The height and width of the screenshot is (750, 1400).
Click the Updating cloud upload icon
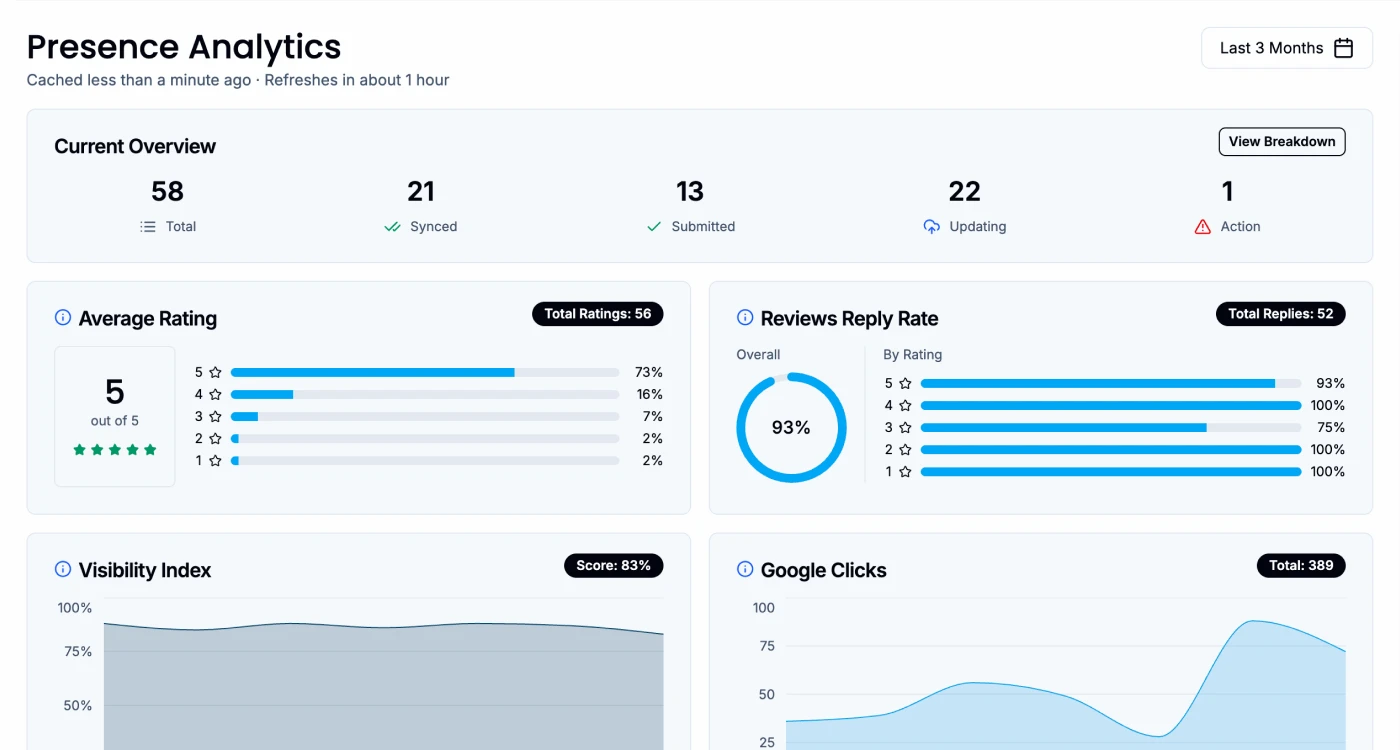931,227
